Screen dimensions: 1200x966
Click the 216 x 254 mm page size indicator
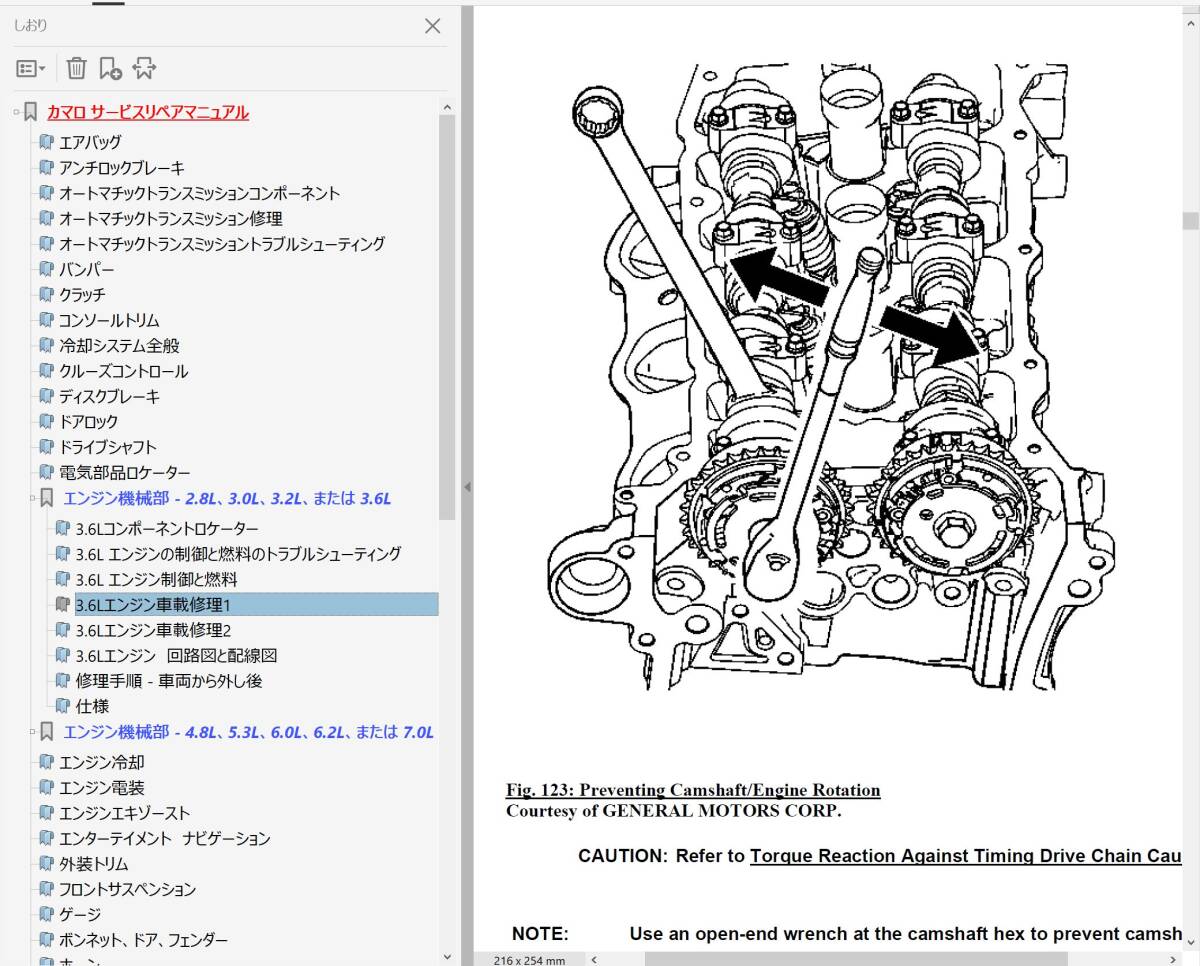[x=529, y=960]
